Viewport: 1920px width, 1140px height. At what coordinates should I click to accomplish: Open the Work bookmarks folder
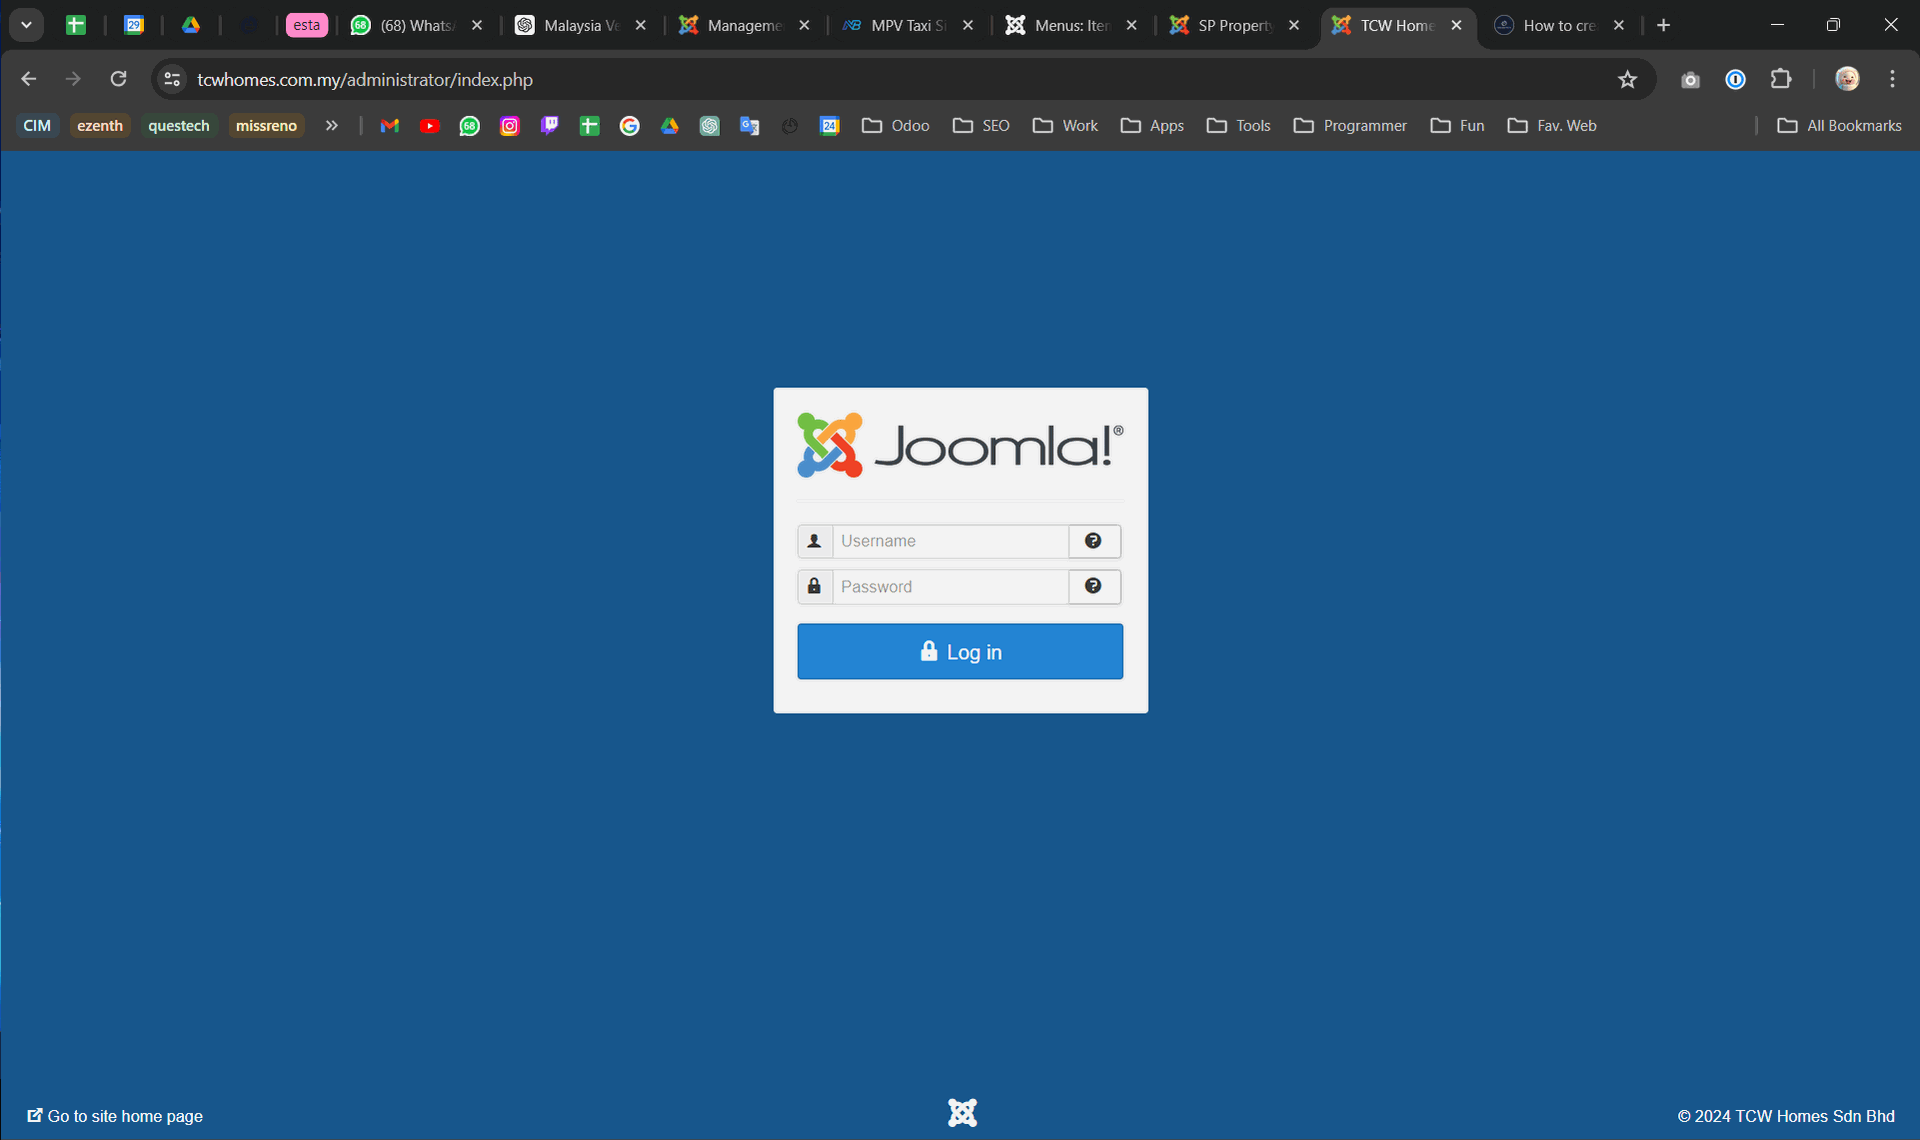click(x=1066, y=125)
